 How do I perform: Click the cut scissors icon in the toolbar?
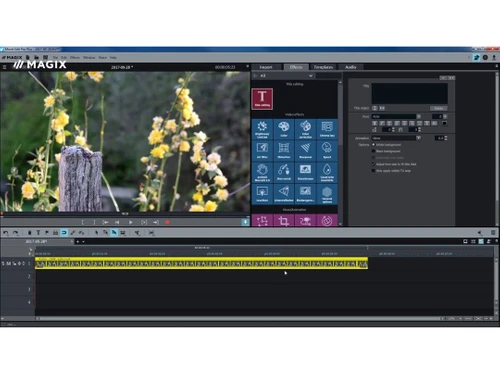pos(137,233)
